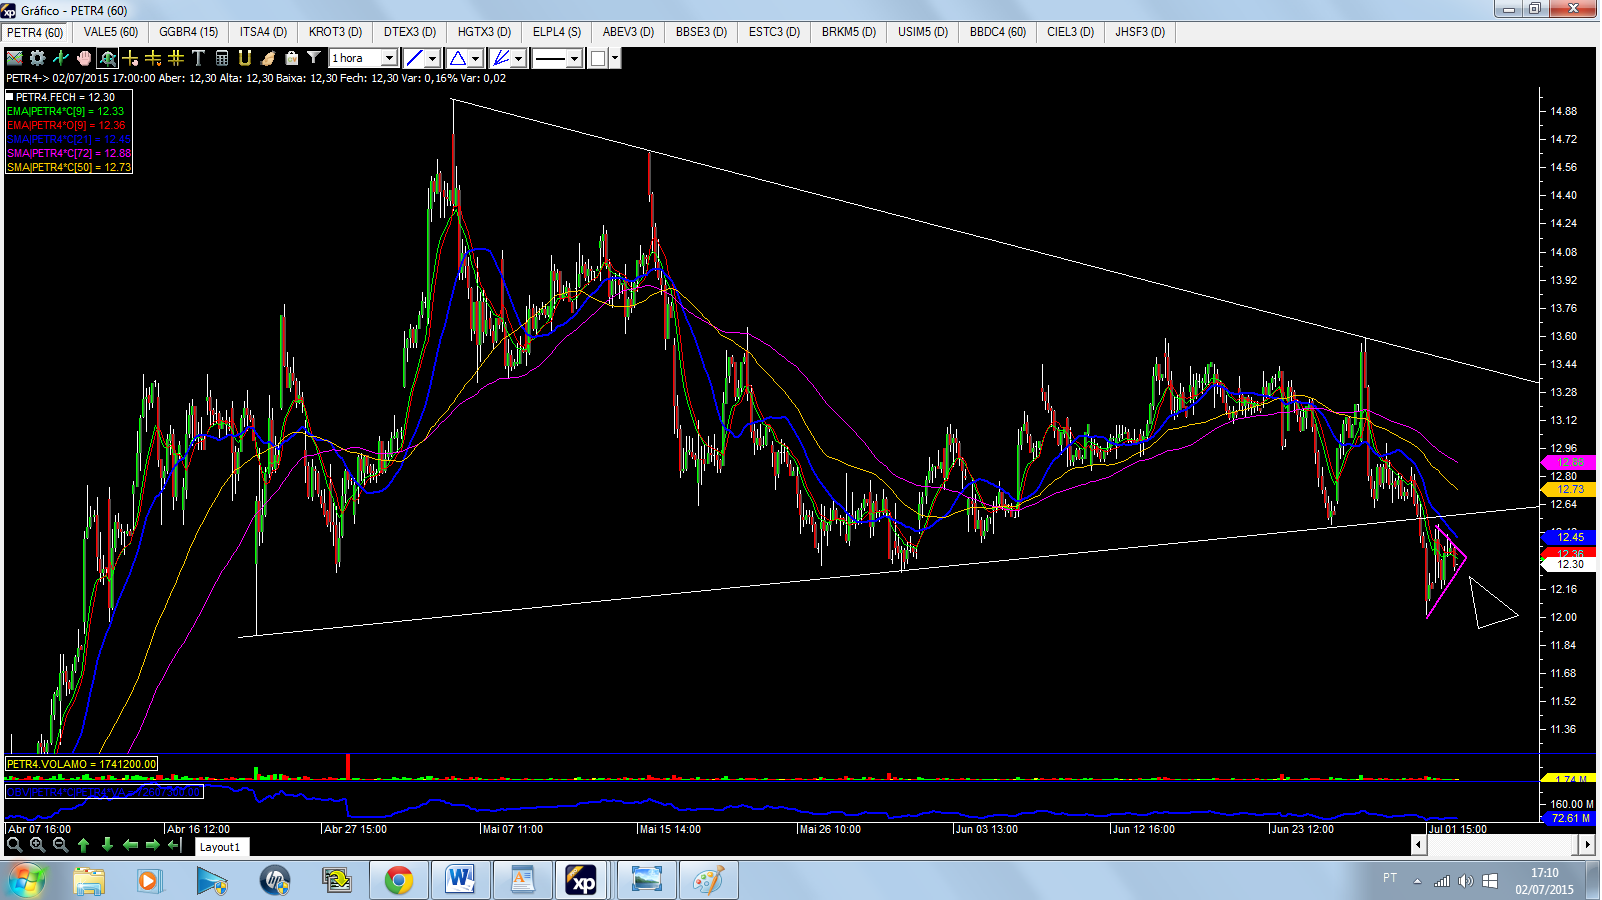Select the triangle shape drawing tool
This screenshot has width=1602, height=900.
pos(457,58)
